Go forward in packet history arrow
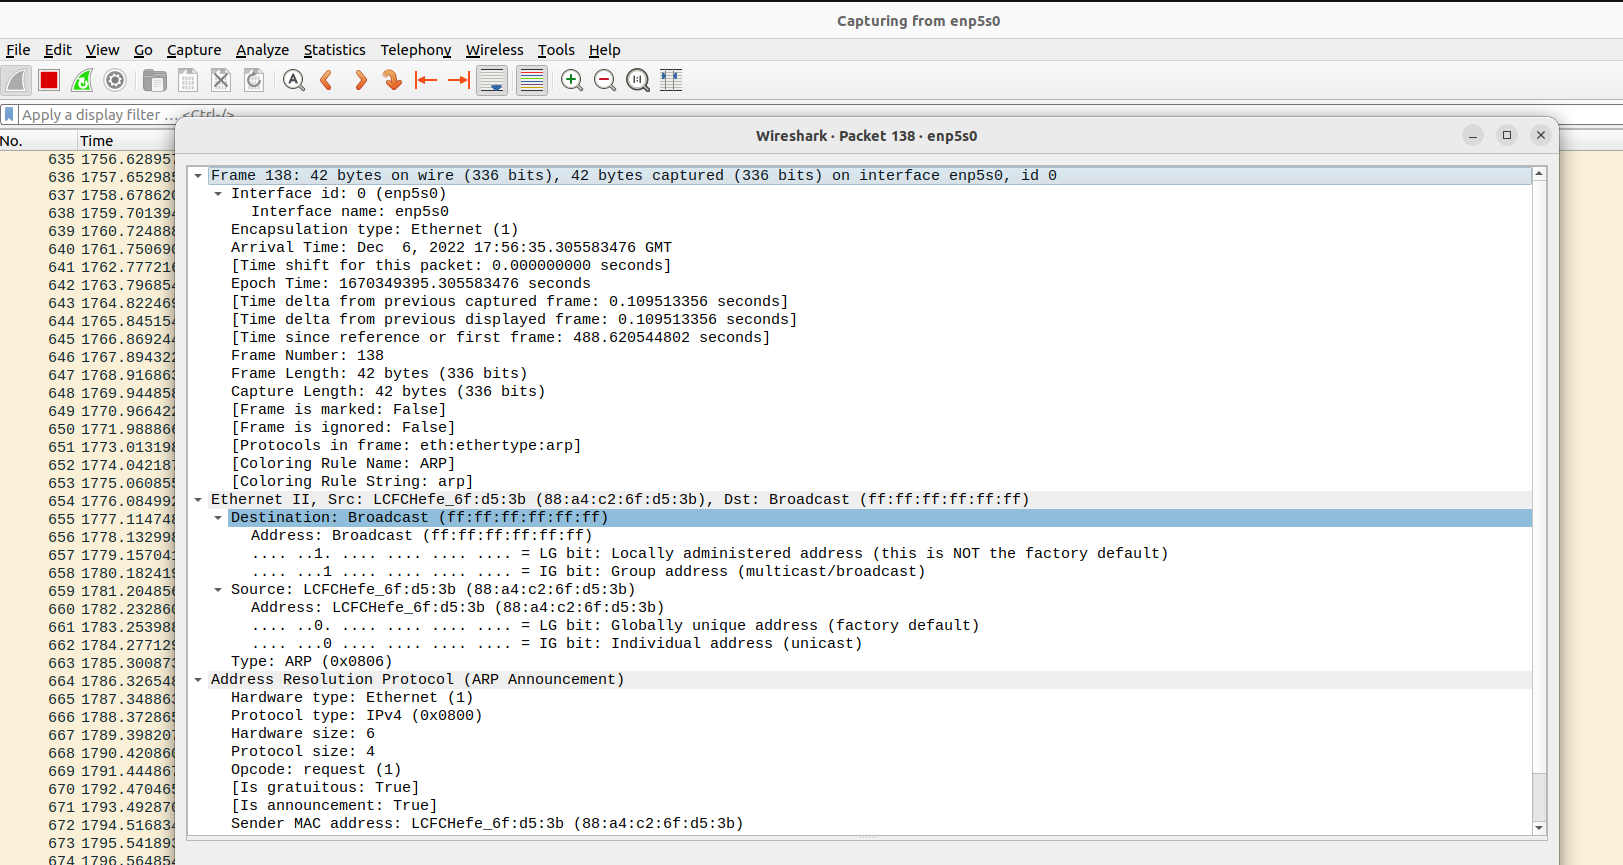The width and height of the screenshot is (1623, 865). pyautogui.click(x=360, y=81)
